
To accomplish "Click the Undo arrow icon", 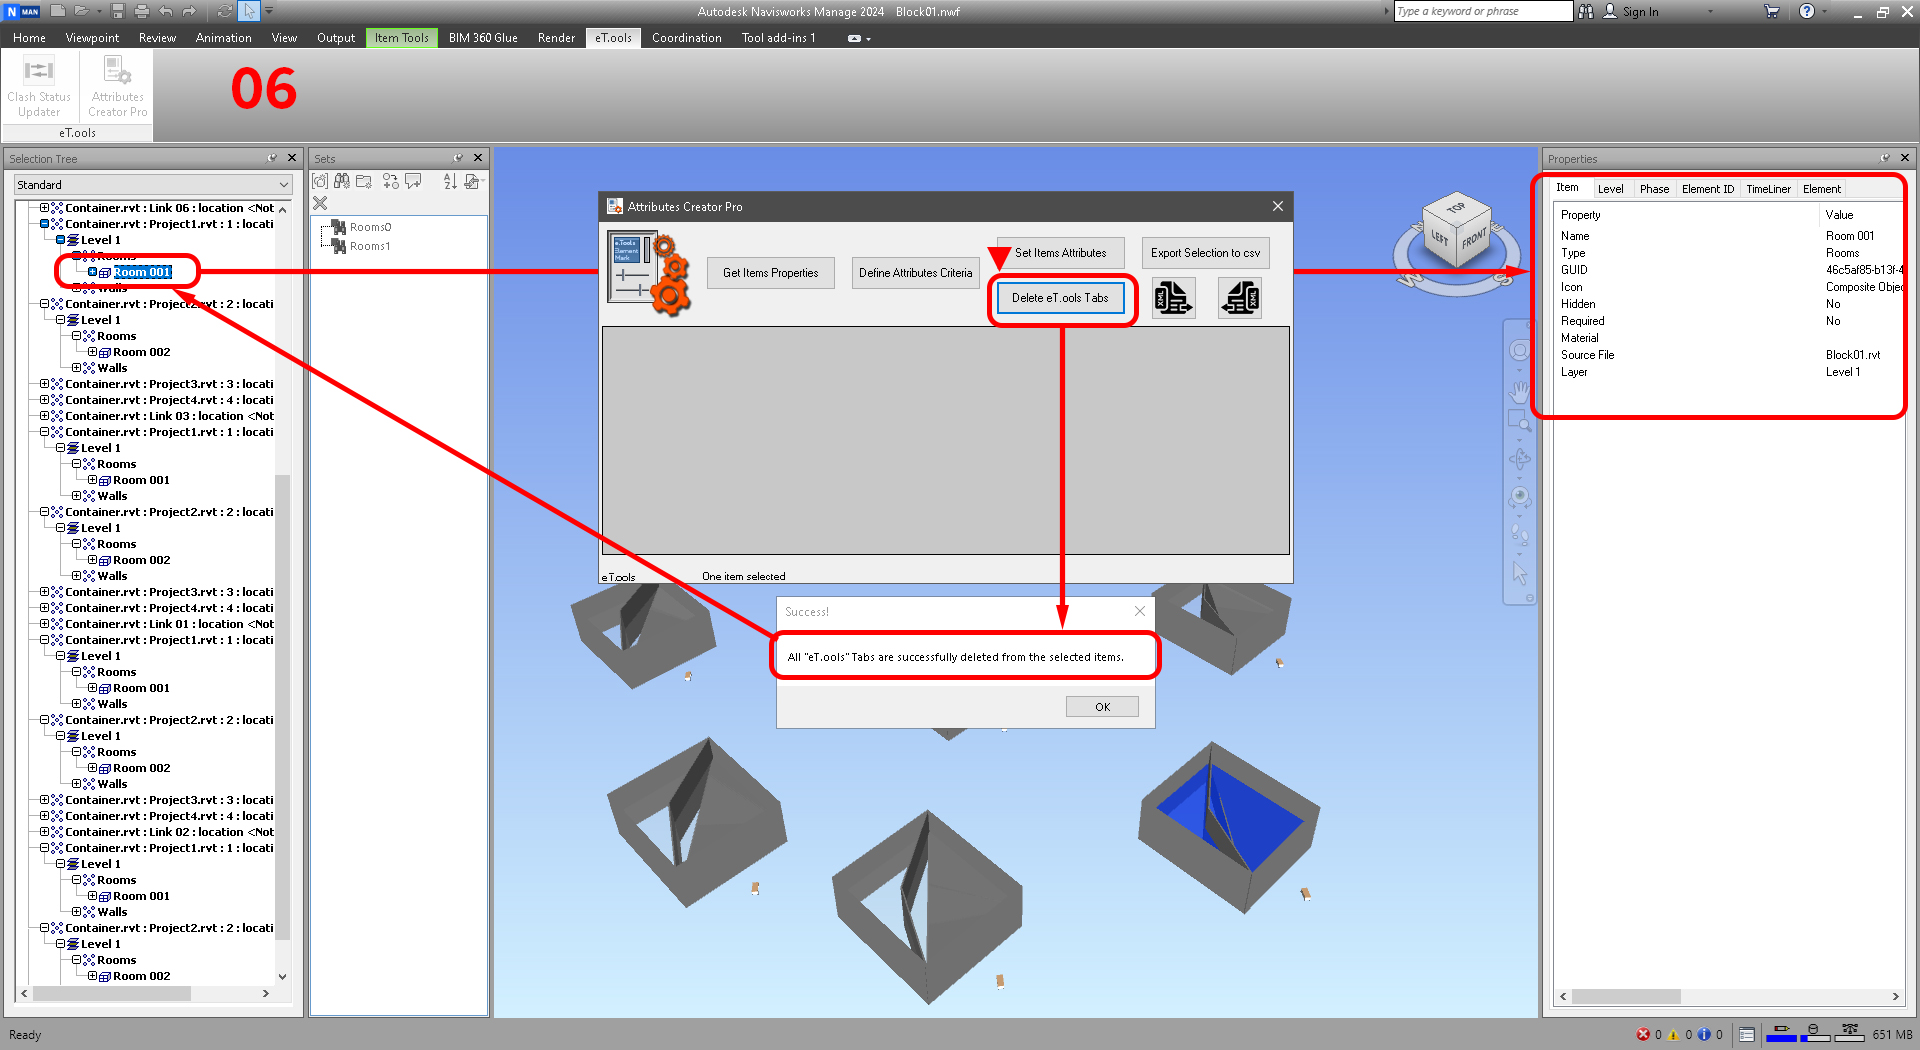I will (166, 11).
